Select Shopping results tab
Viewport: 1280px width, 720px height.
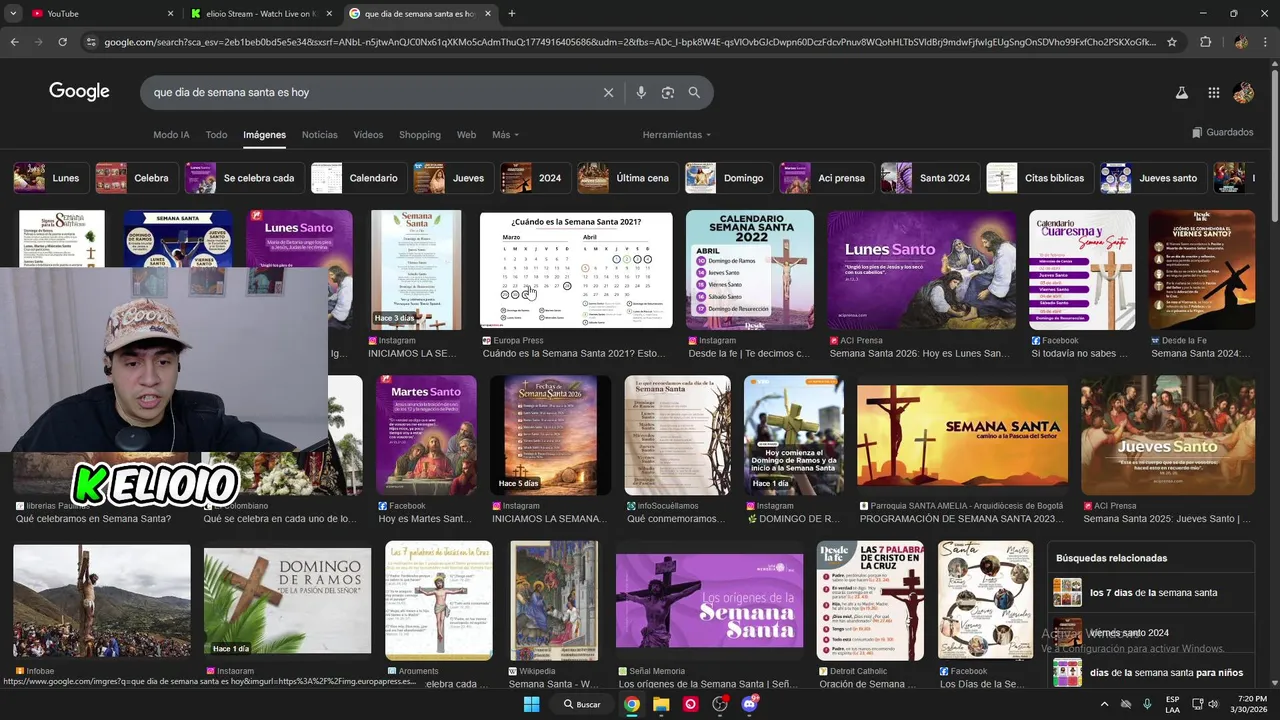(420, 135)
